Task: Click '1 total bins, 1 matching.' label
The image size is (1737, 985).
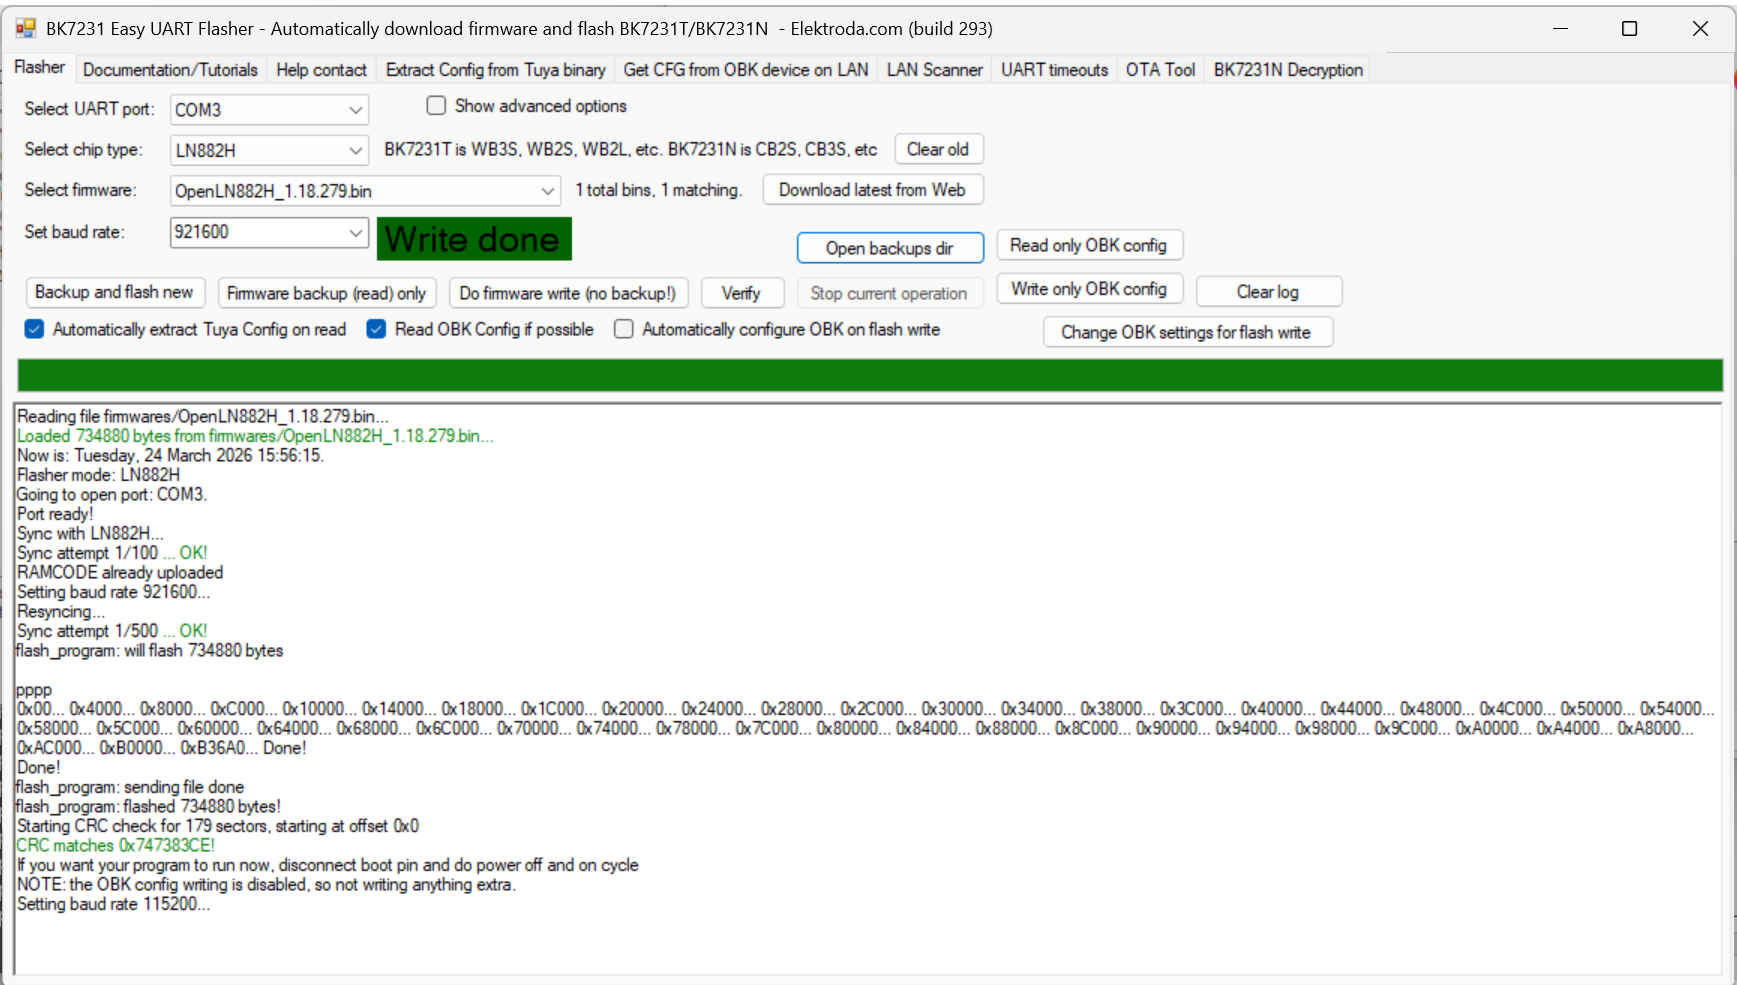Action: point(659,190)
